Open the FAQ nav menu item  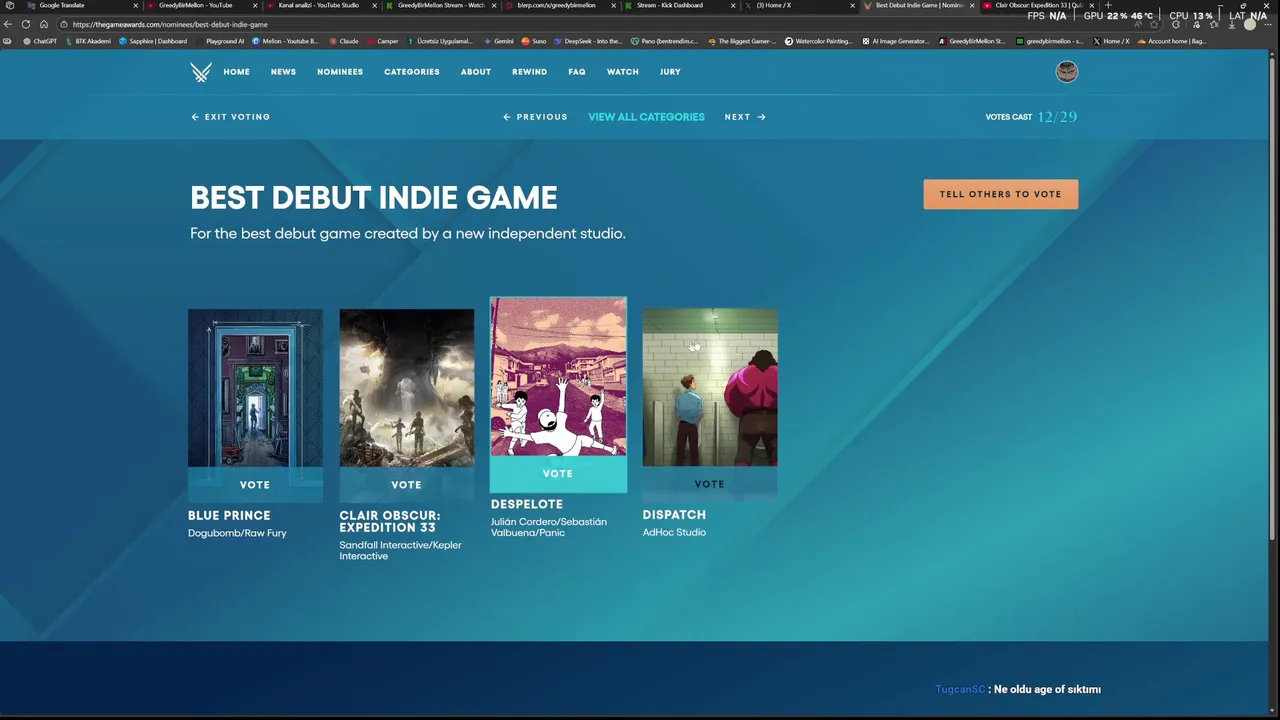tap(577, 72)
